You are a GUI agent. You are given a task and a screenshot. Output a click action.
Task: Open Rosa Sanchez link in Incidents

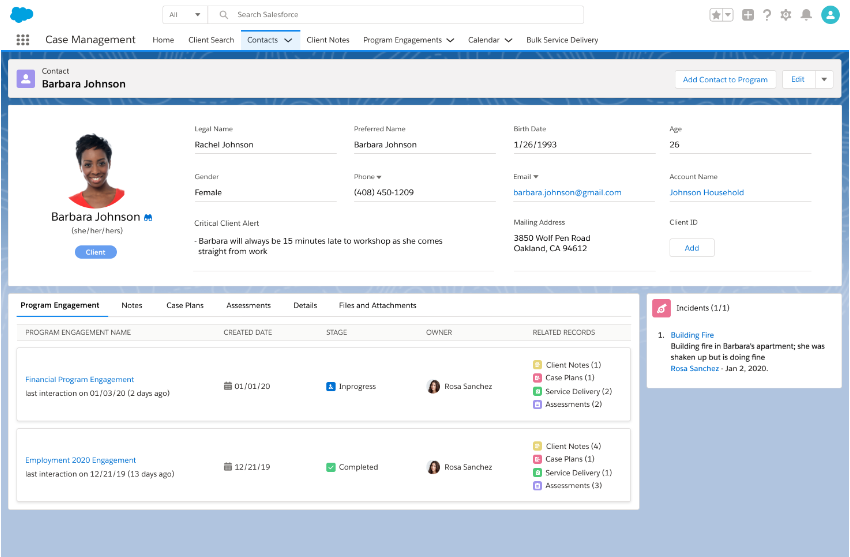[x=694, y=368]
